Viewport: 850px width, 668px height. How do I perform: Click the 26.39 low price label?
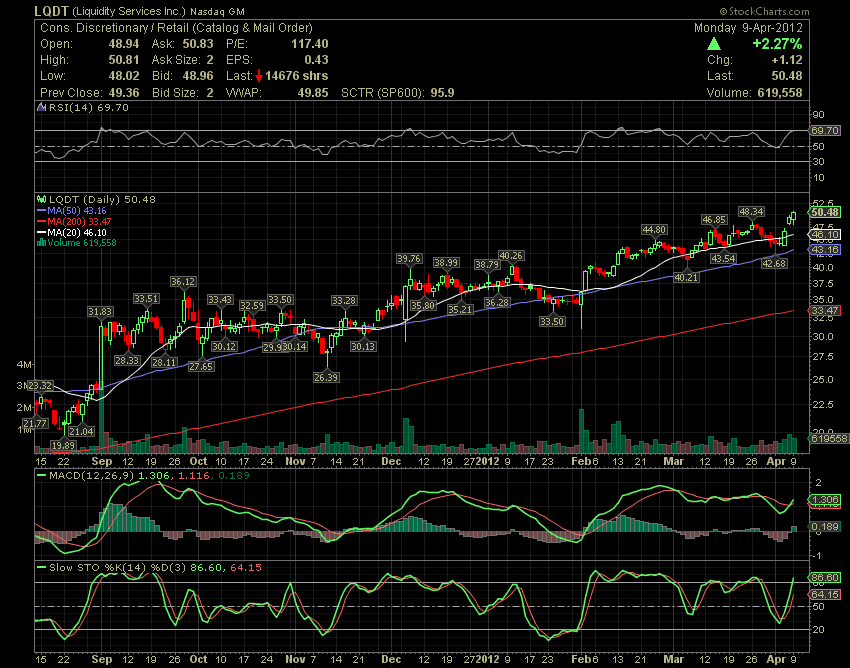pyautogui.click(x=326, y=377)
